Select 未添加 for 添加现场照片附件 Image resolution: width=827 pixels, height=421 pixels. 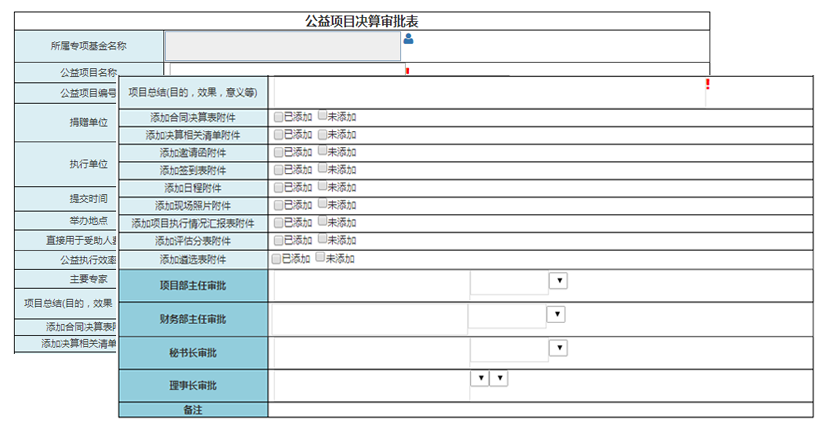pyautogui.click(x=322, y=204)
